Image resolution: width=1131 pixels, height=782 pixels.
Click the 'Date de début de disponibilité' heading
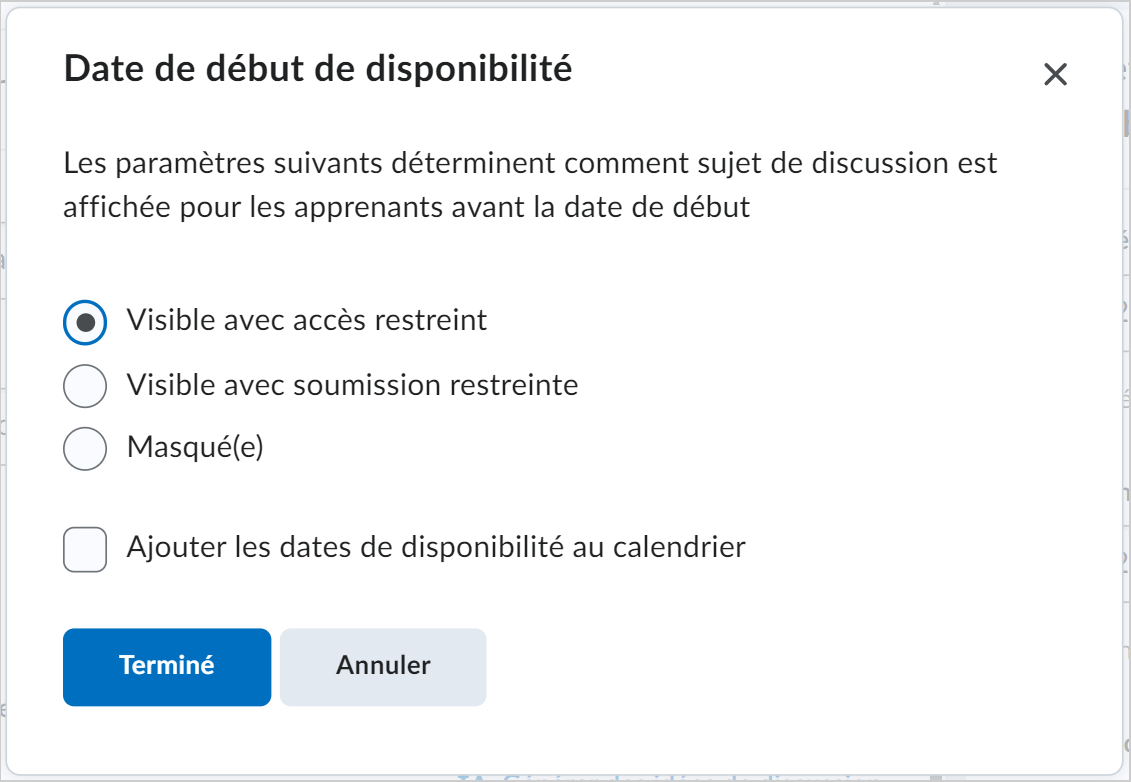[x=318, y=69]
